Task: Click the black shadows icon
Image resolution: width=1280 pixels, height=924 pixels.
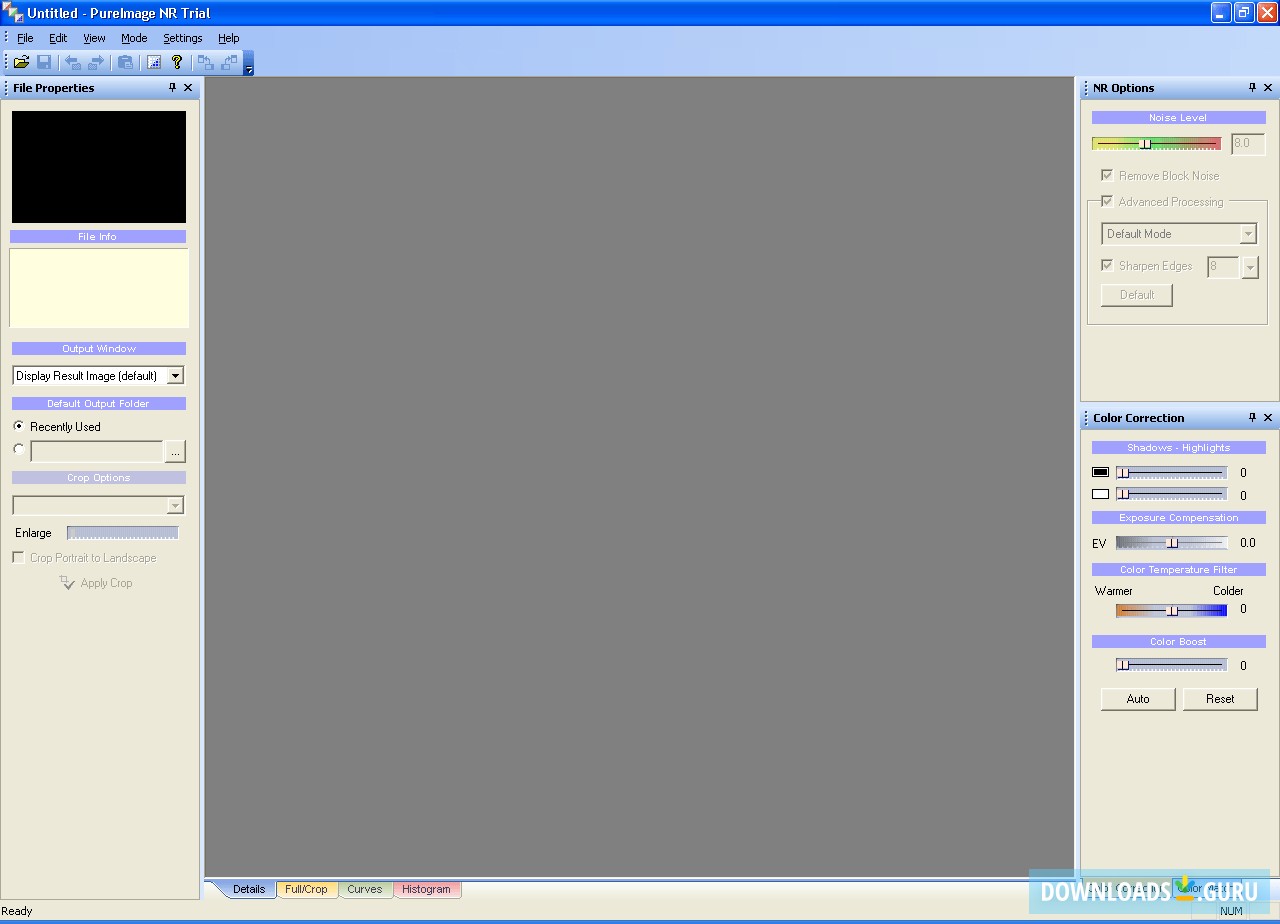Action: (x=1101, y=472)
